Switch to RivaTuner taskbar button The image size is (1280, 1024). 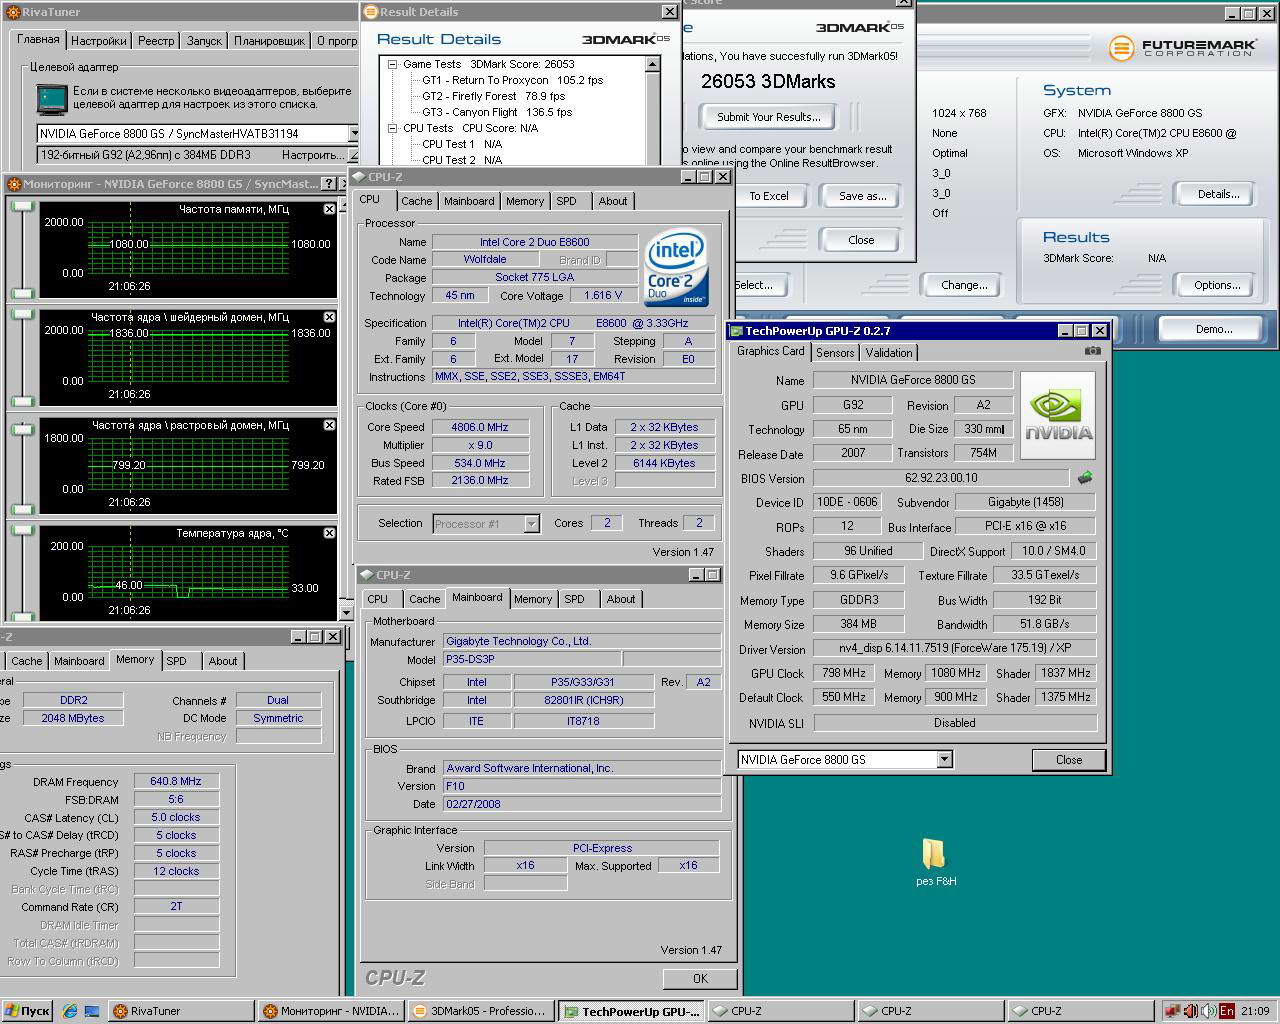pos(179,1011)
